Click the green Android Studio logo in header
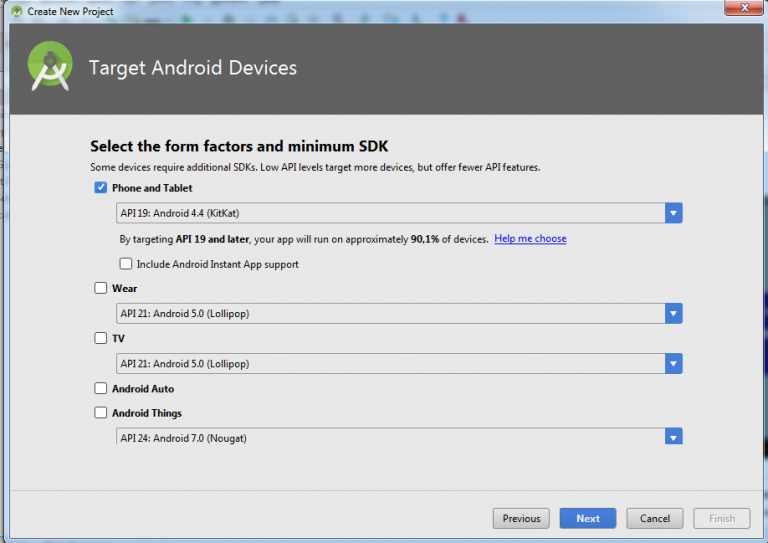Viewport: 768px width, 543px height. [49, 67]
